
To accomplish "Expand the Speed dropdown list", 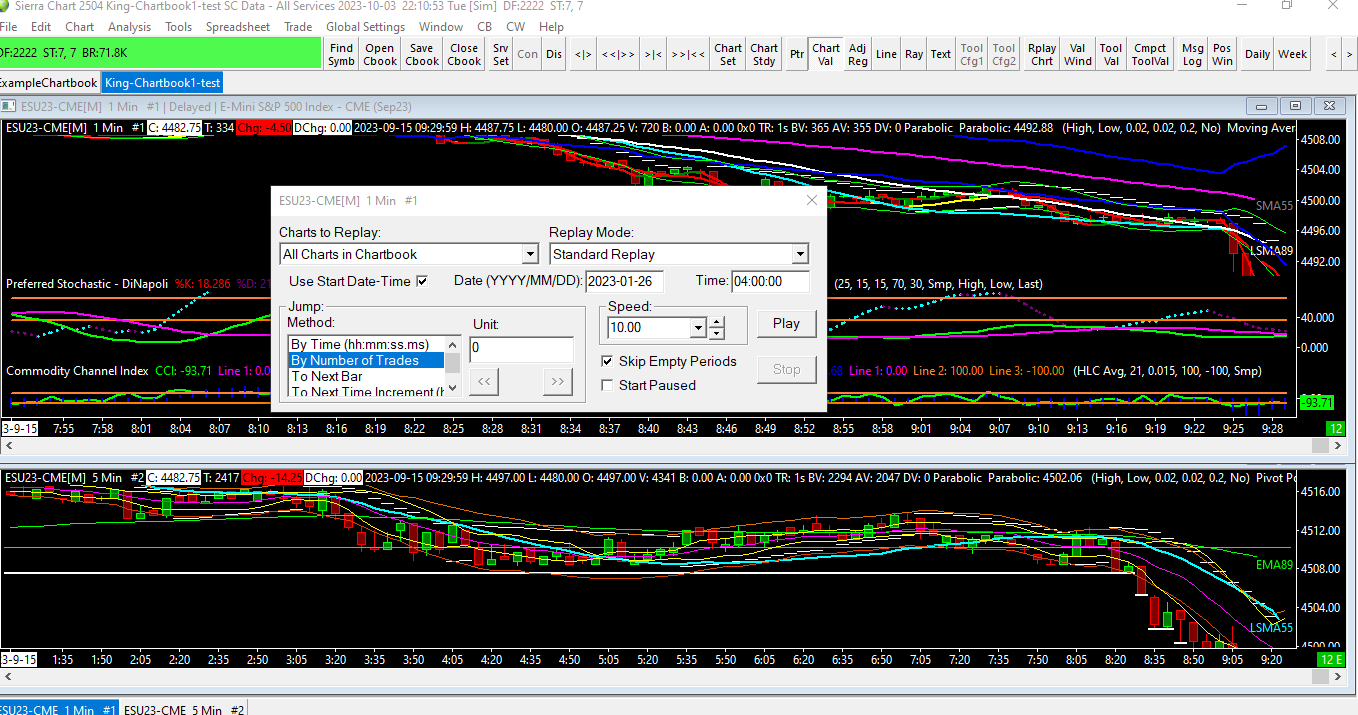I will (x=697, y=327).
